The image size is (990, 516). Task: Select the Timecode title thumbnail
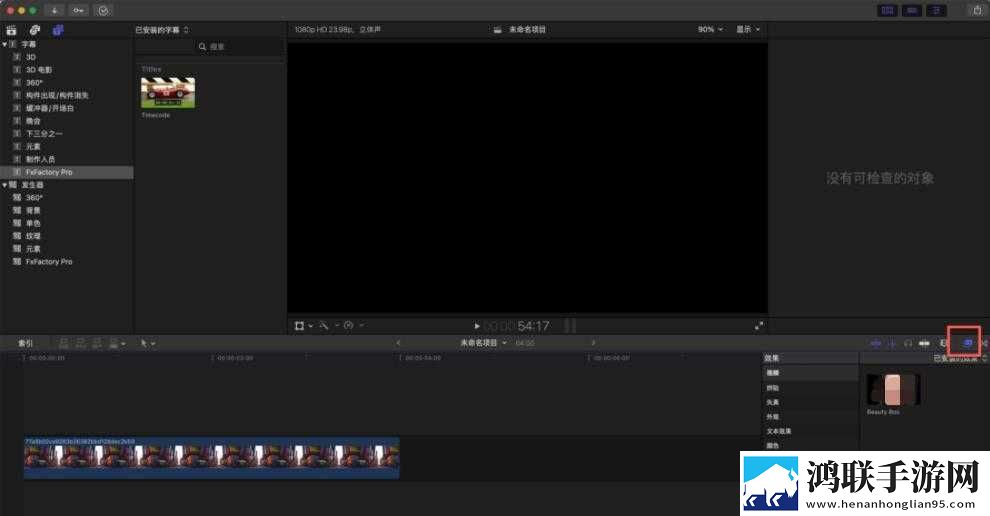(x=167, y=93)
